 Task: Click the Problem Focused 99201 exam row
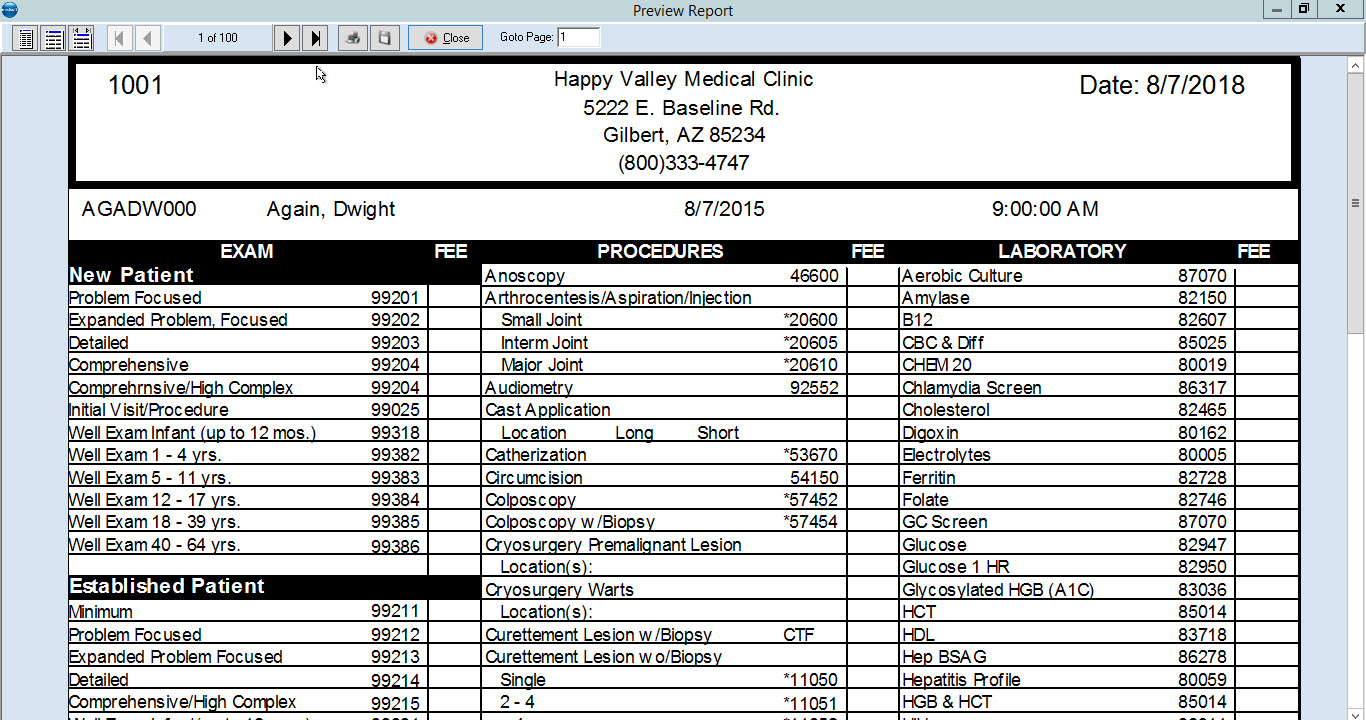click(x=248, y=298)
